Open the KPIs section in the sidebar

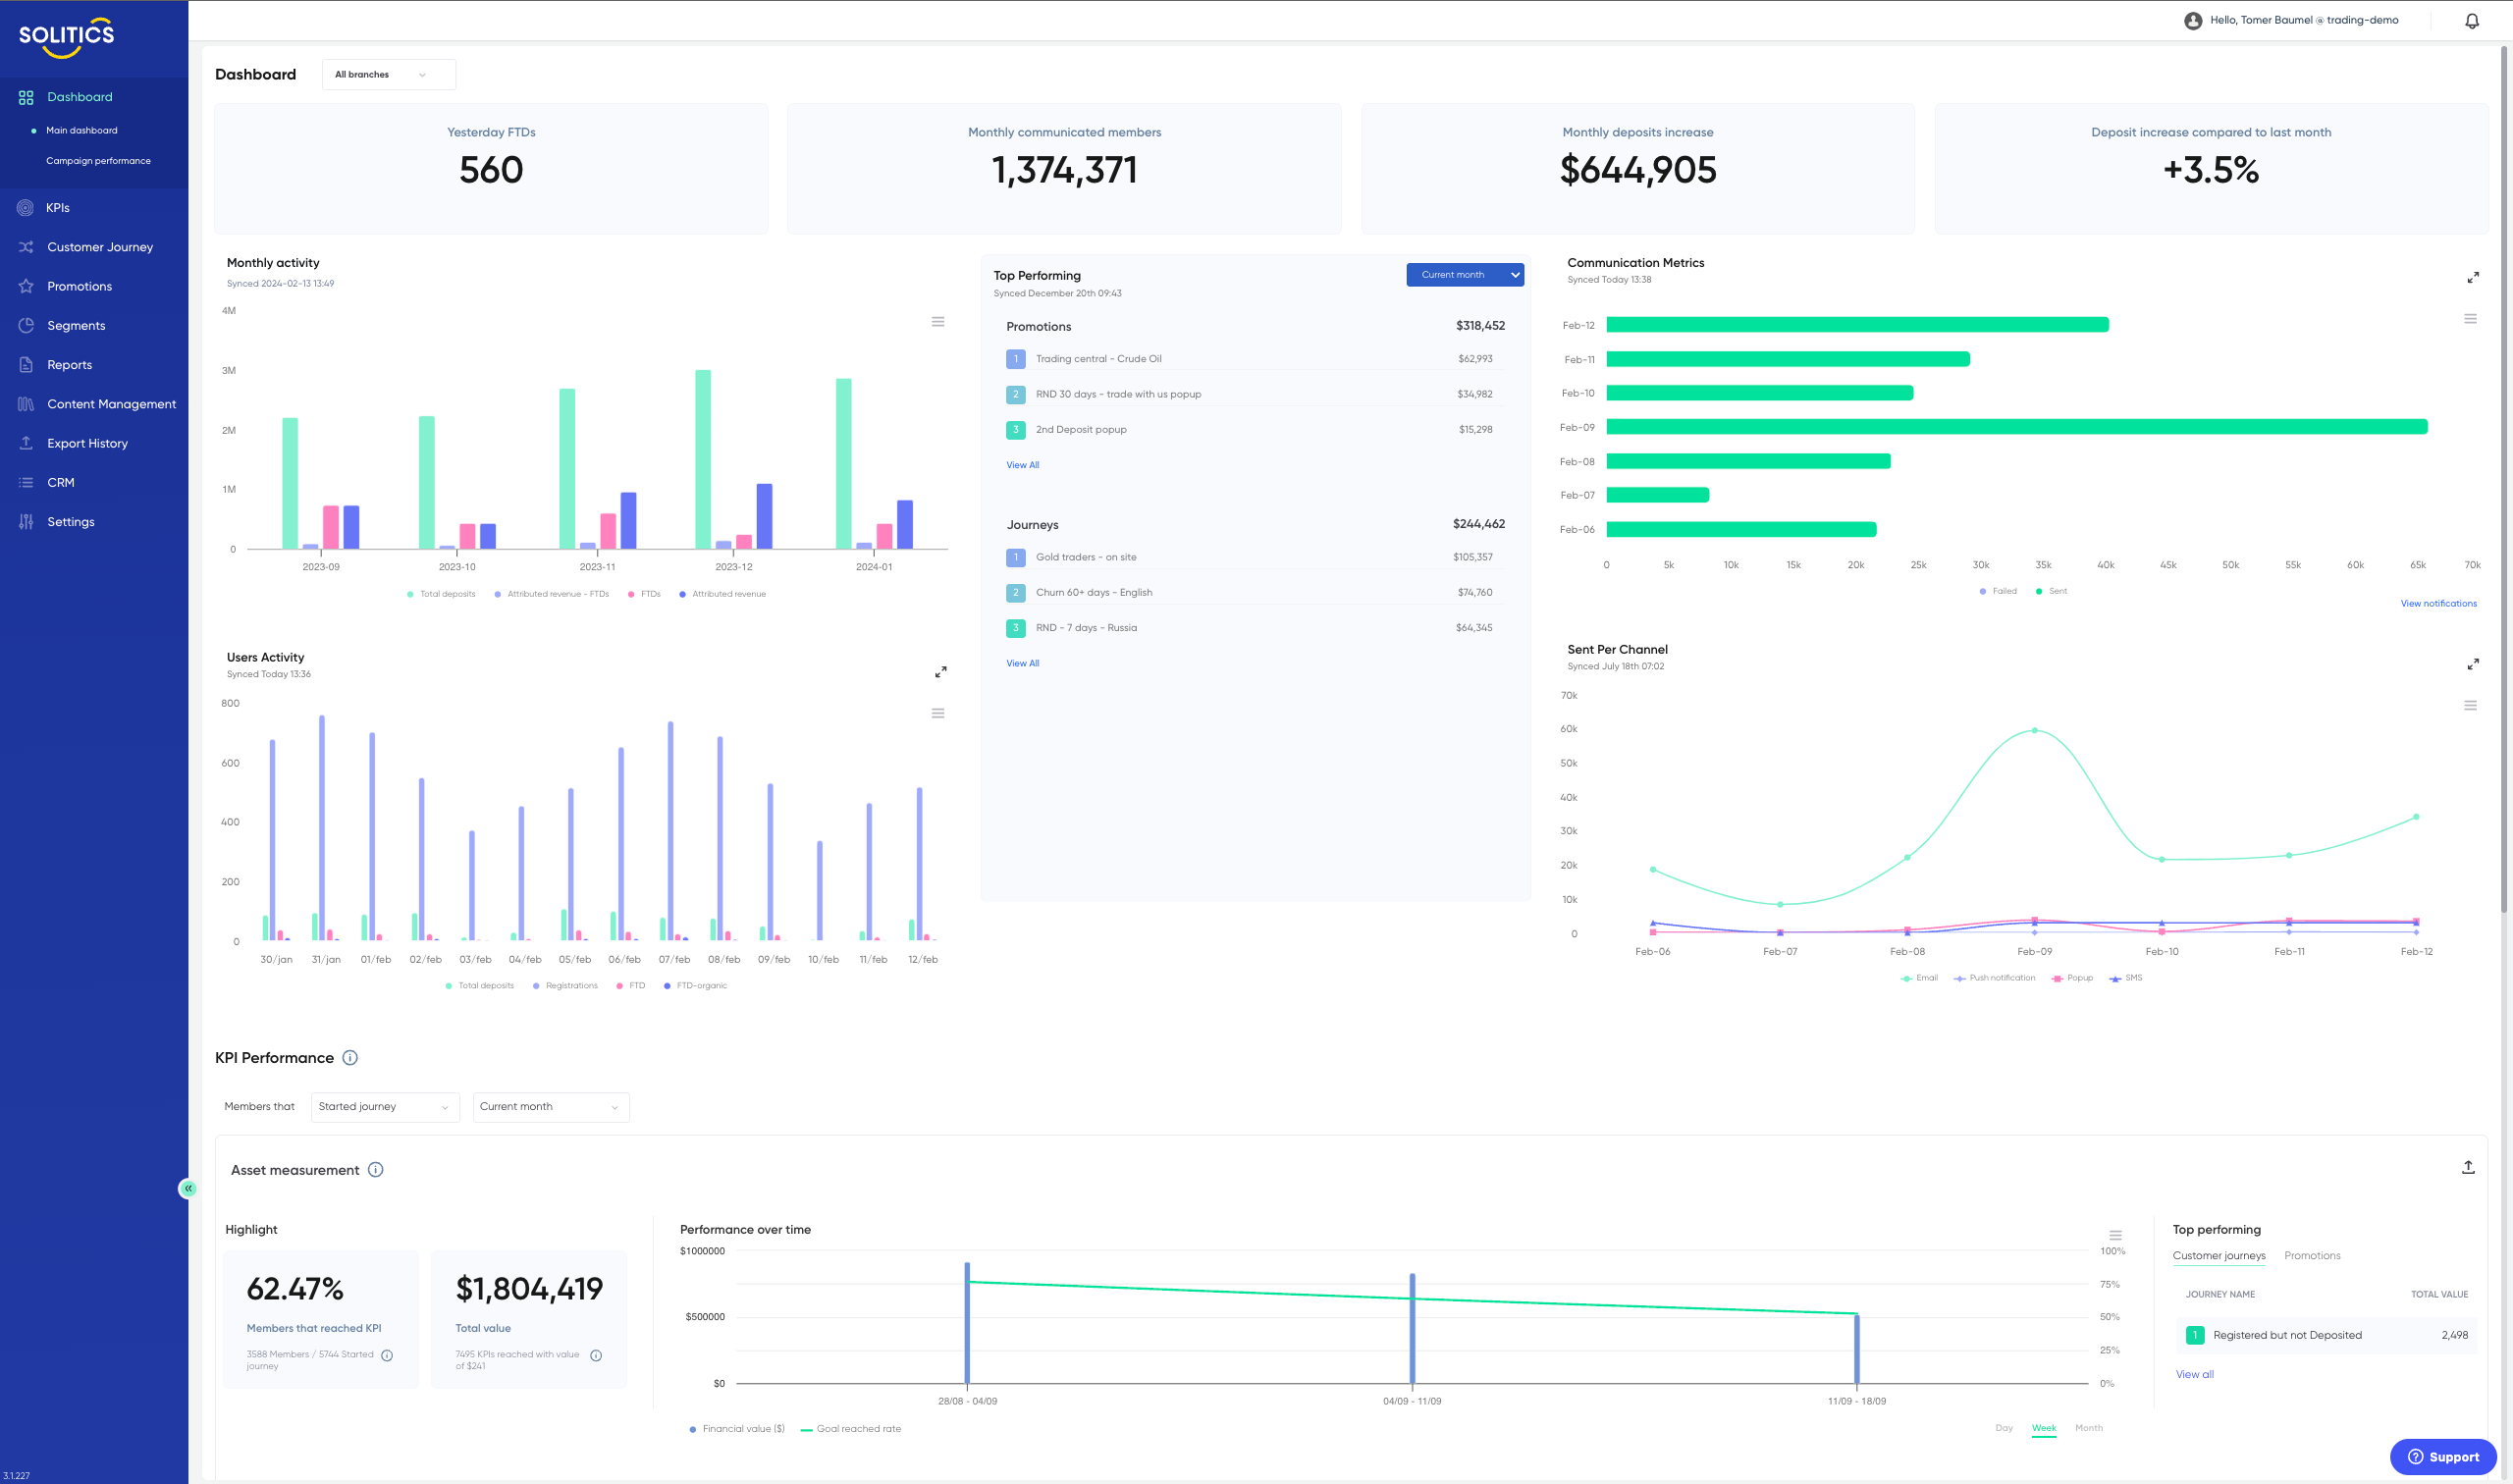[58, 207]
